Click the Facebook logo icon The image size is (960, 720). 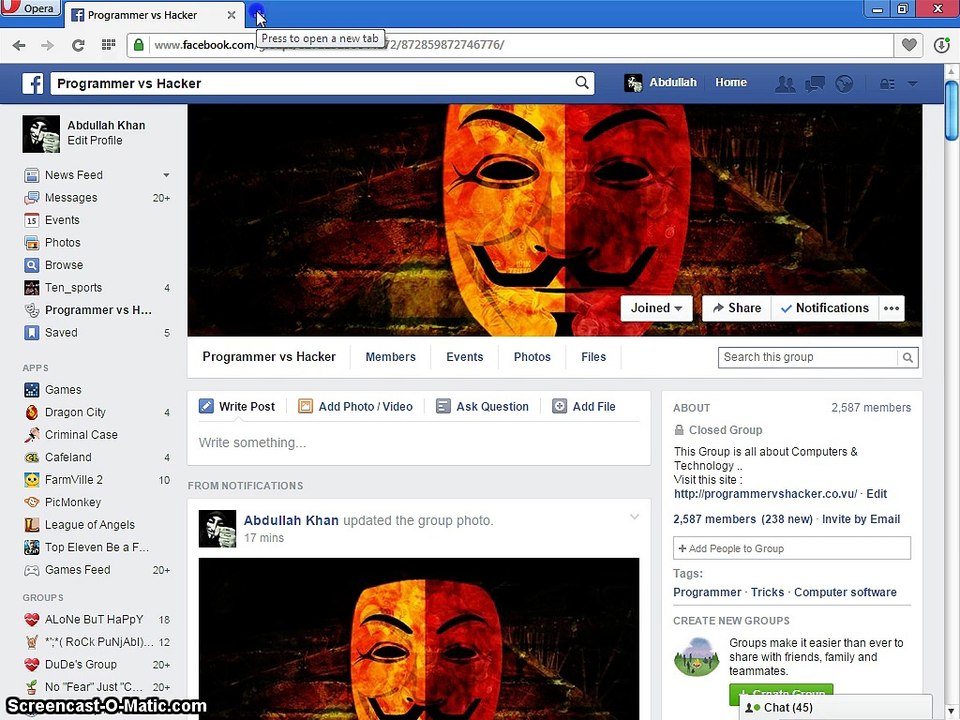[x=32, y=83]
